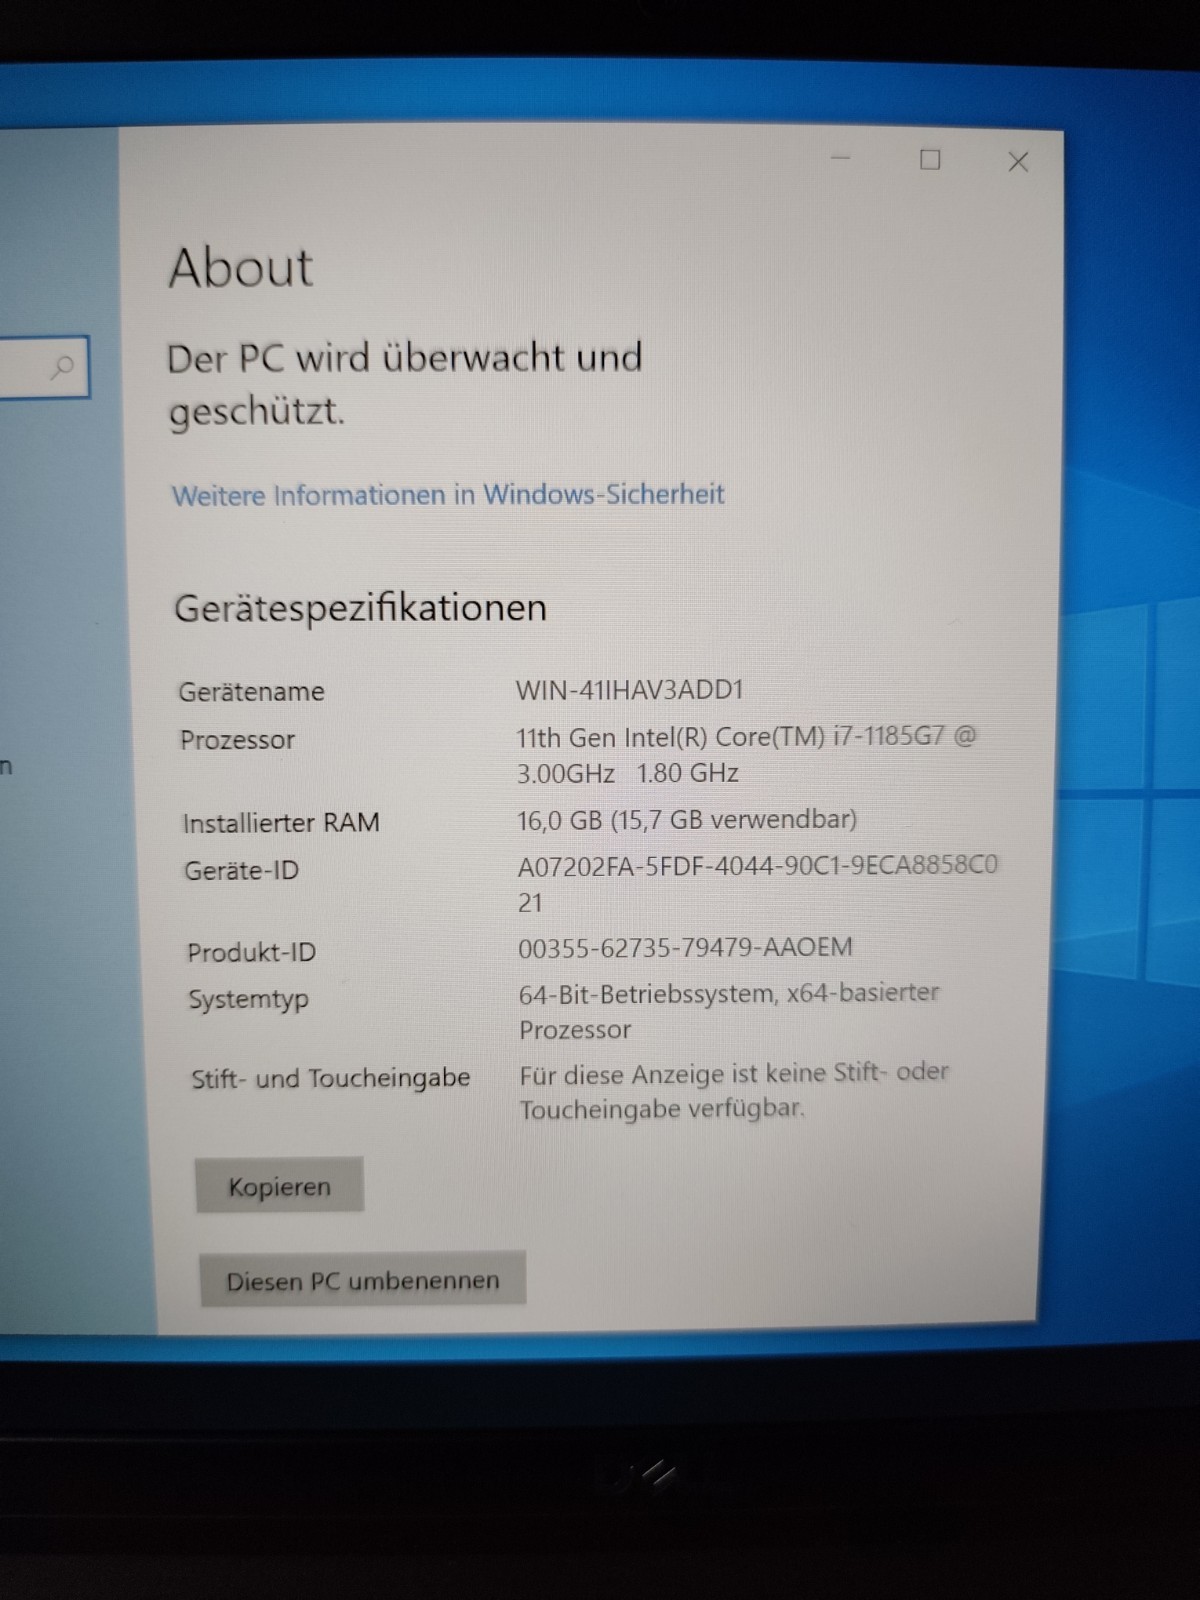Click Diesen PC umbenennen button

point(362,1280)
